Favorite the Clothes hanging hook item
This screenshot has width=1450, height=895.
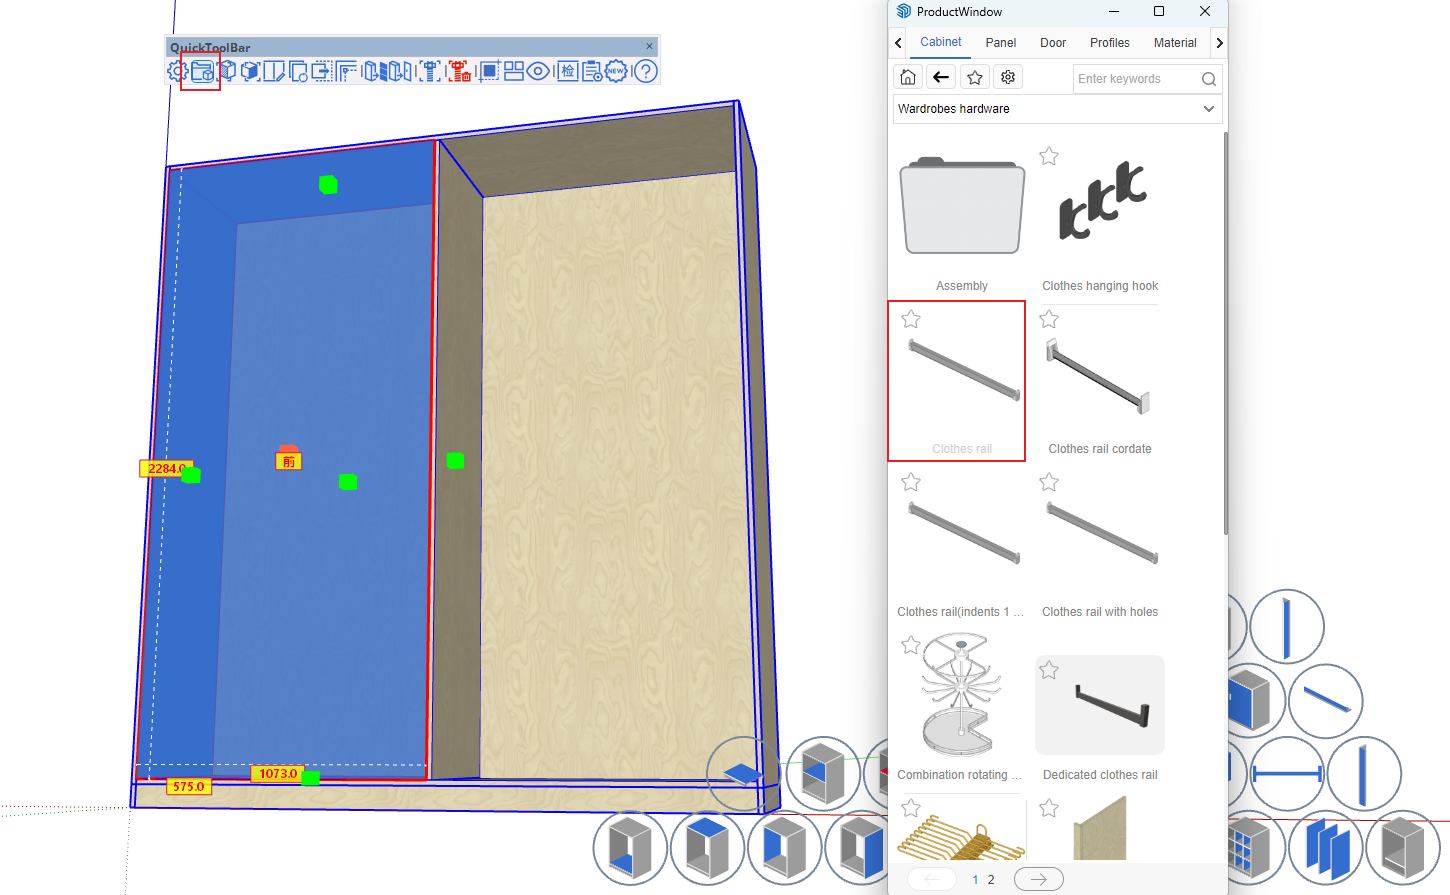(1049, 156)
